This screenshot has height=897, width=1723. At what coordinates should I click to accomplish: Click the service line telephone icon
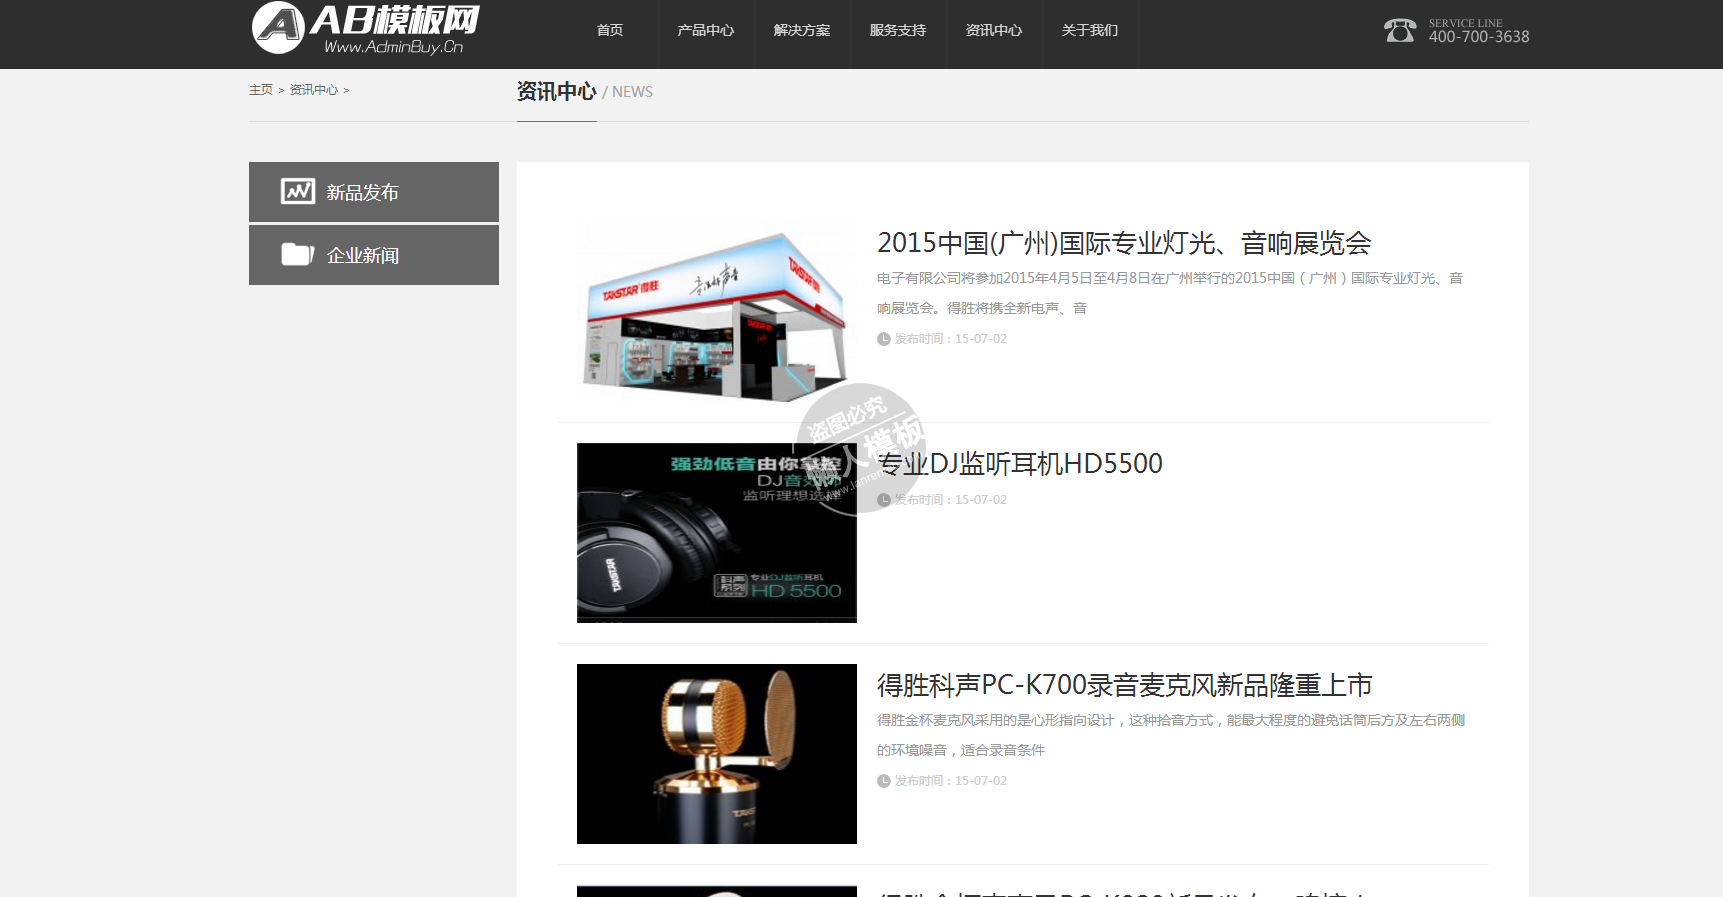coord(1399,31)
